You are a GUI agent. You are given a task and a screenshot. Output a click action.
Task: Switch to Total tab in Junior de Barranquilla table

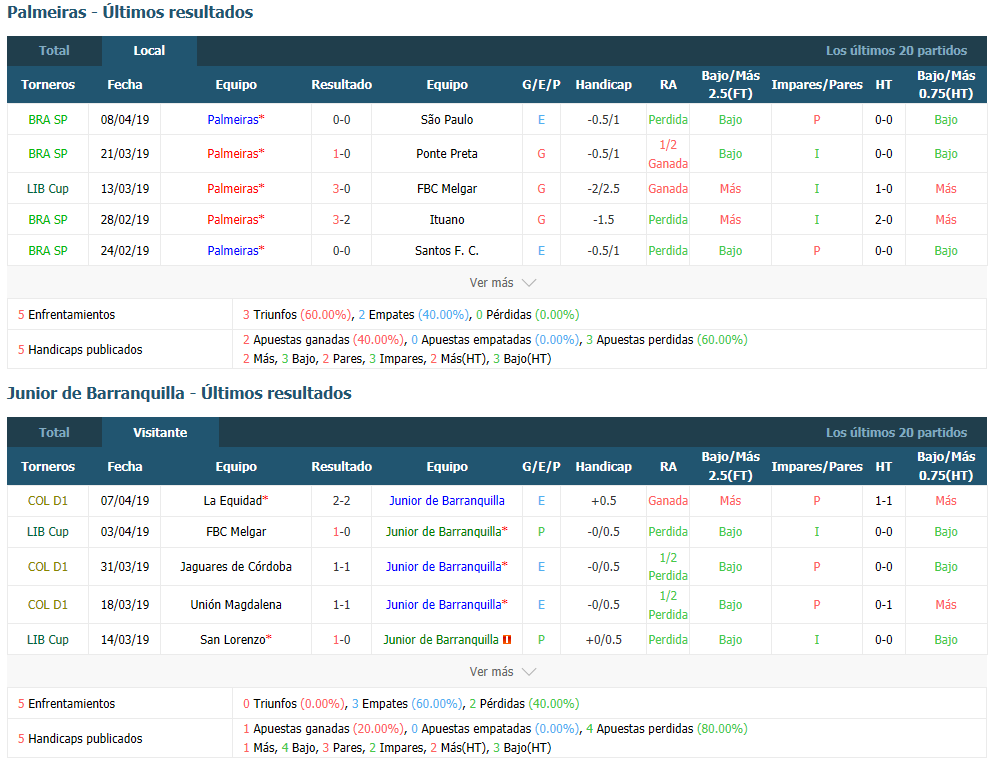click(x=54, y=433)
